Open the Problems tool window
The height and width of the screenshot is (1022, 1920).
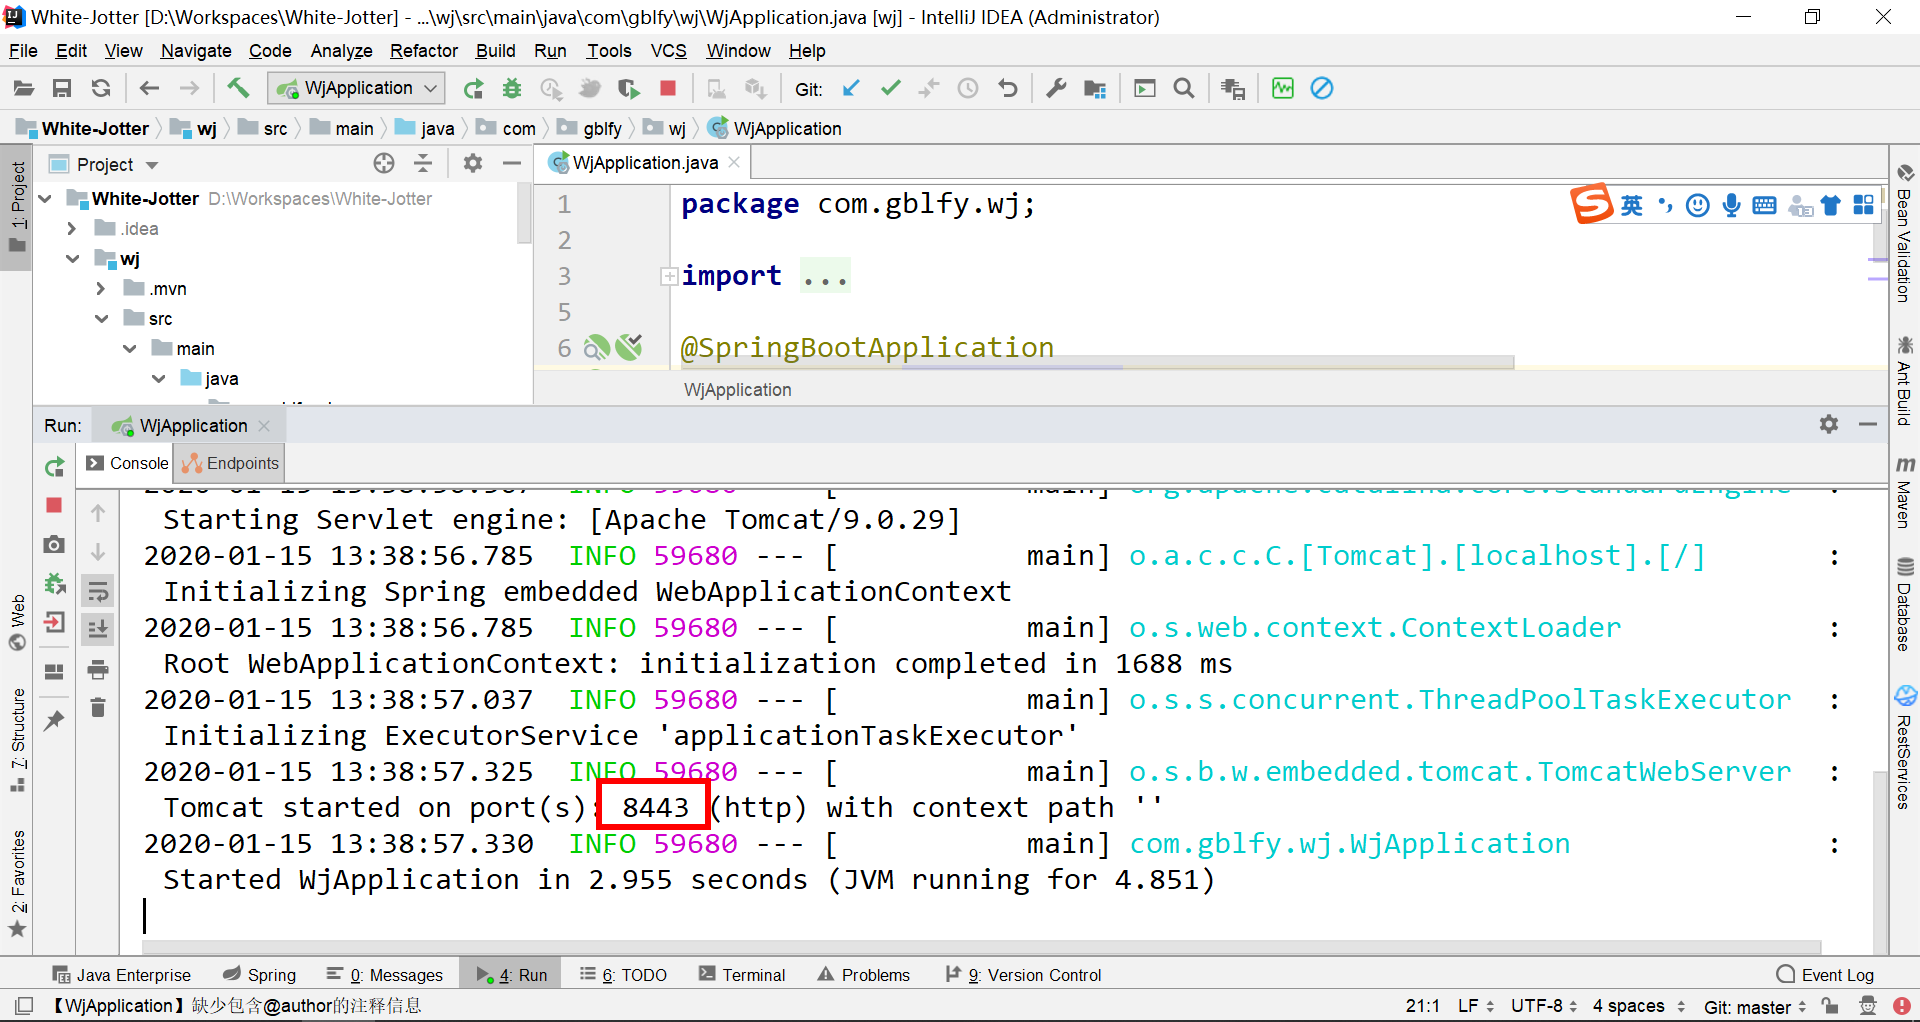click(x=864, y=975)
